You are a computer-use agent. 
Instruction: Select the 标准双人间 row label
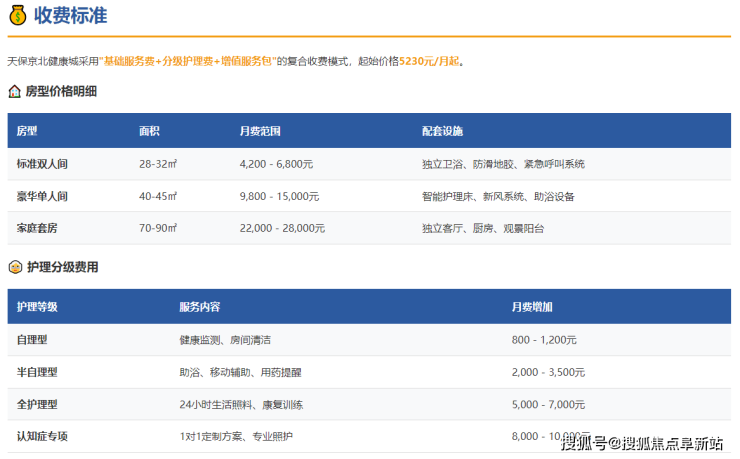click(x=42, y=163)
